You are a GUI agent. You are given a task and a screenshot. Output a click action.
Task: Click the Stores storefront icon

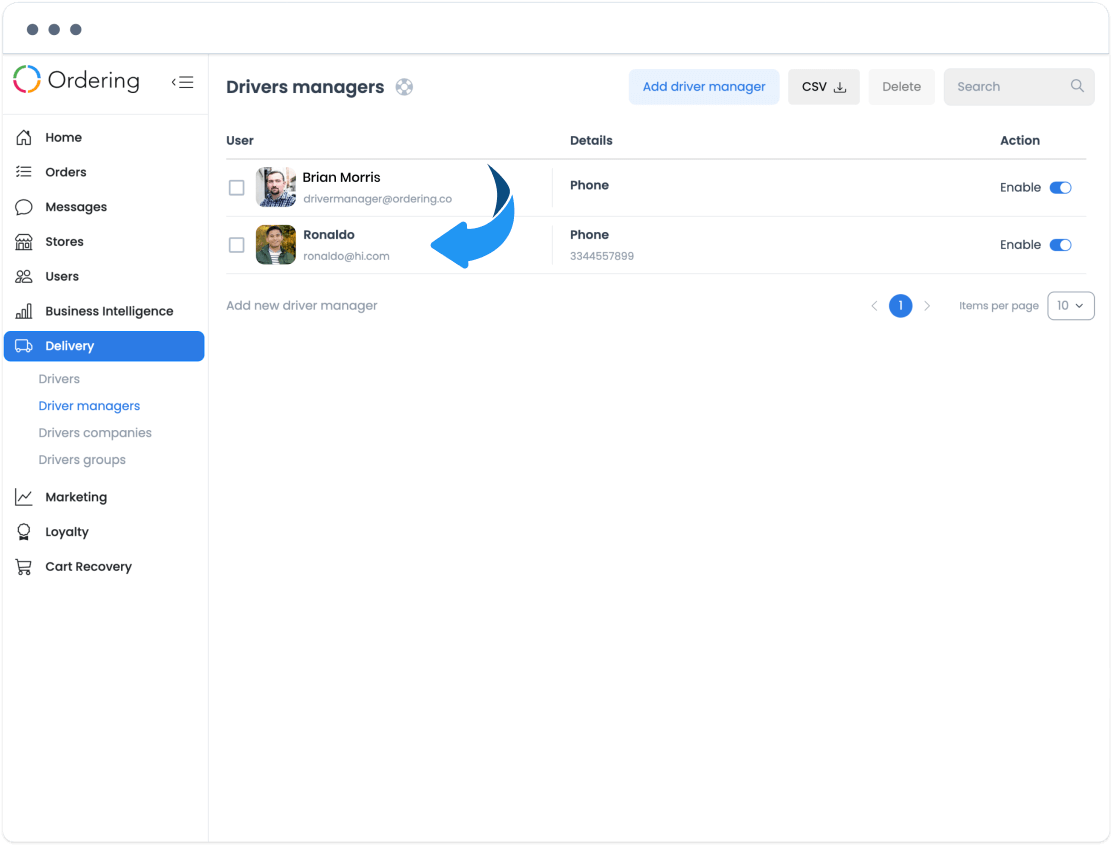[x=24, y=241]
